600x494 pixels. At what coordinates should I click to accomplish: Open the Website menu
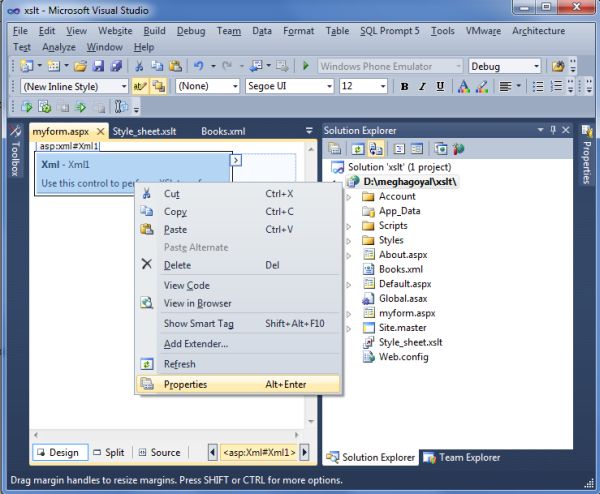pyautogui.click(x=115, y=31)
